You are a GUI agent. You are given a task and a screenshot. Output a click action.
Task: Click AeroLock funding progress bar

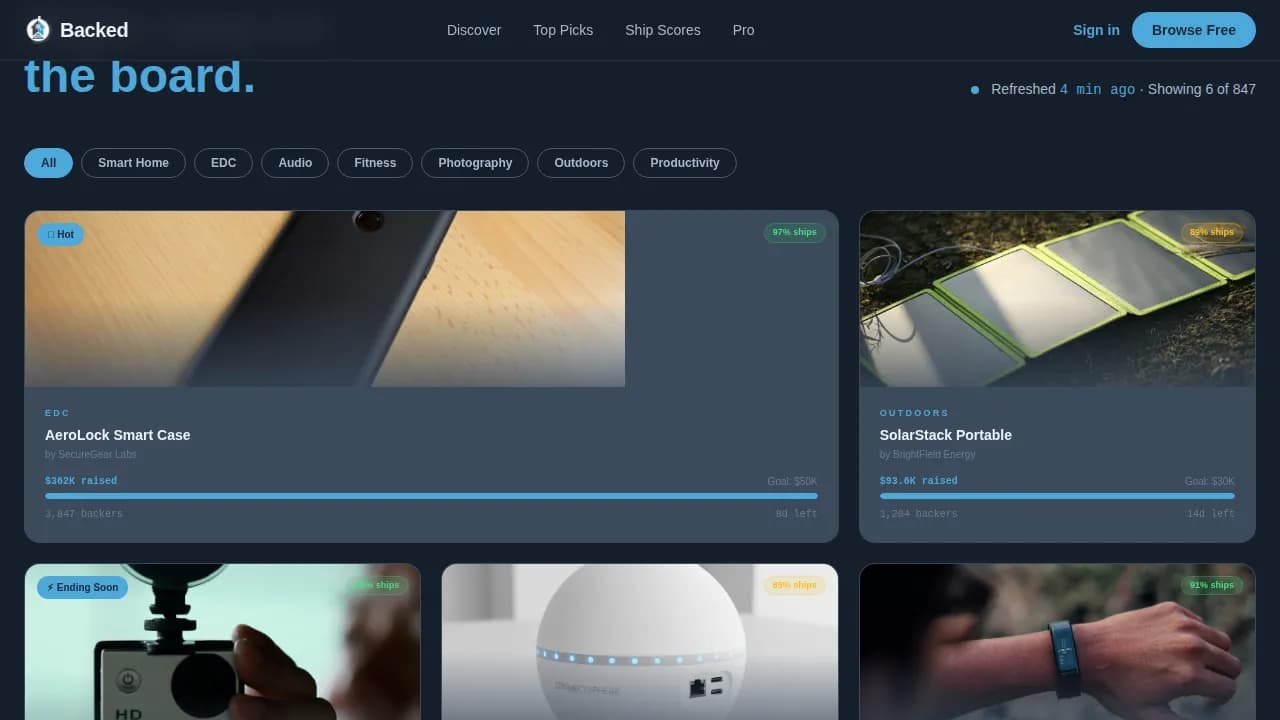pos(431,496)
